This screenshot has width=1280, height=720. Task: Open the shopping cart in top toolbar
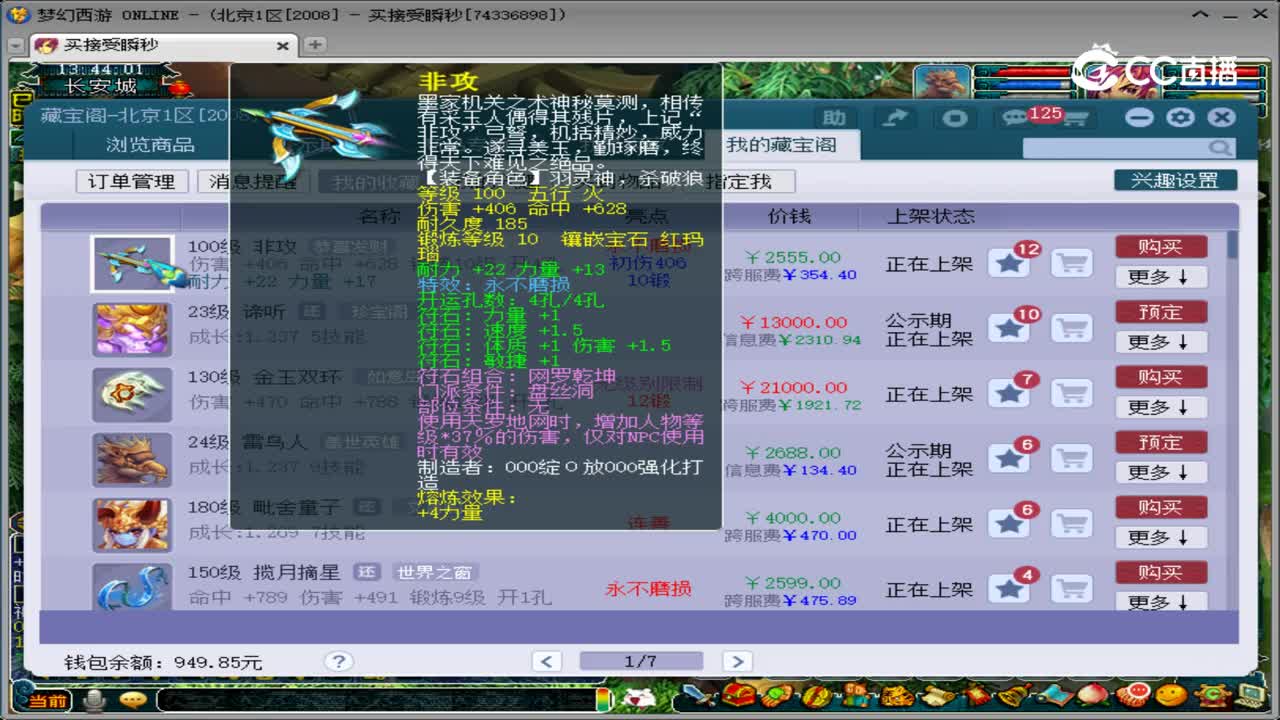(x=1075, y=118)
